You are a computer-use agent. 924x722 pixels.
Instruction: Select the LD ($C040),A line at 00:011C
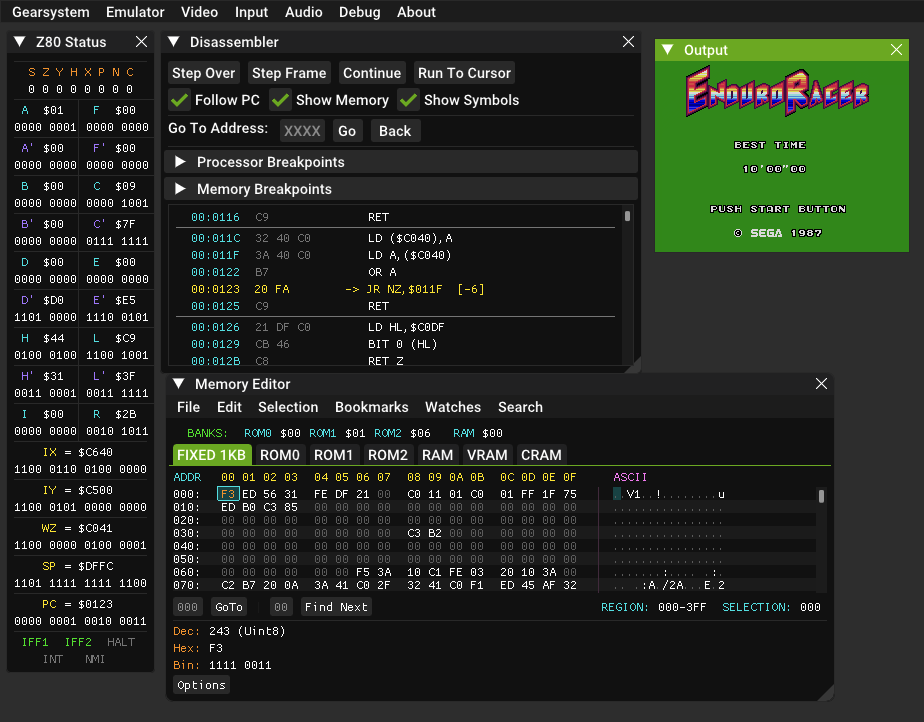[395, 238]
